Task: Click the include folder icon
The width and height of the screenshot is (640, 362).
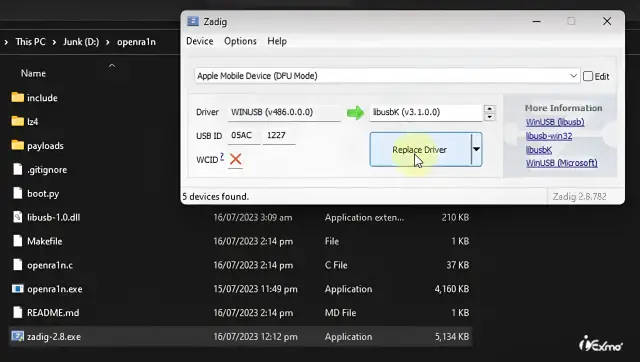Action: (18, 97)
